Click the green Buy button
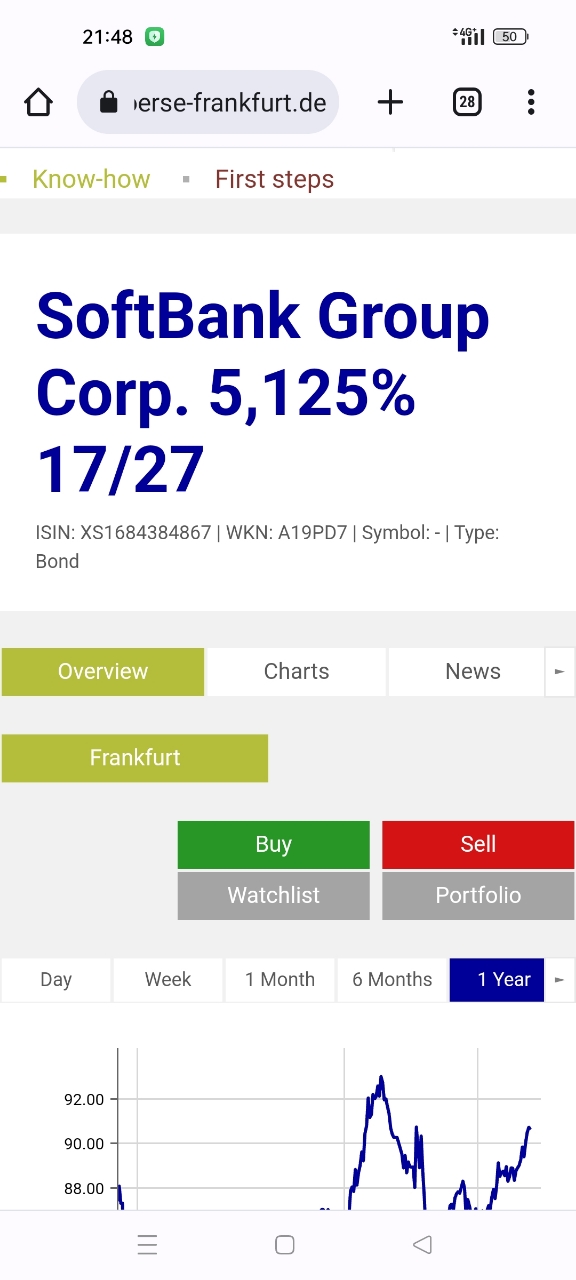This screenshot has height=1280, width=576. click(273, 845)
